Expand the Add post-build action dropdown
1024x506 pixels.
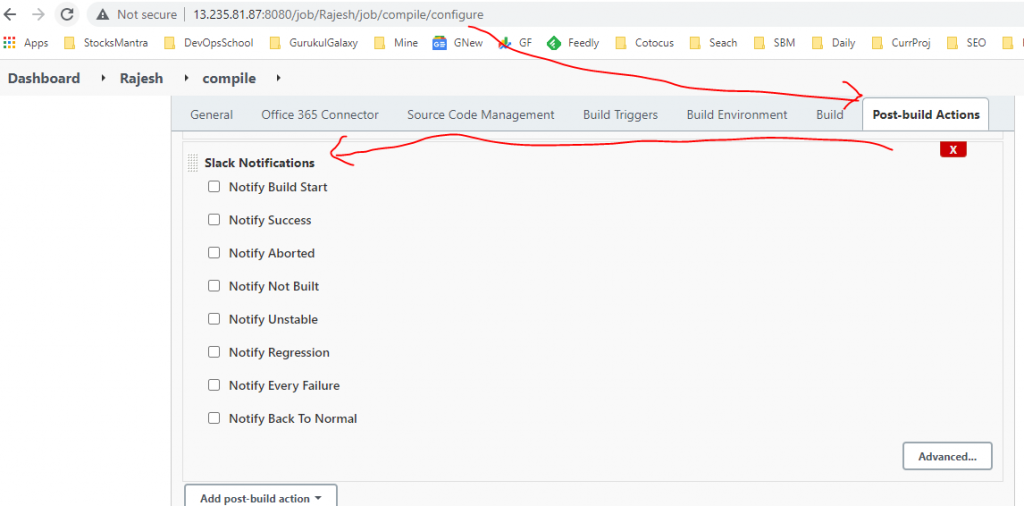[x=260, y=498]
